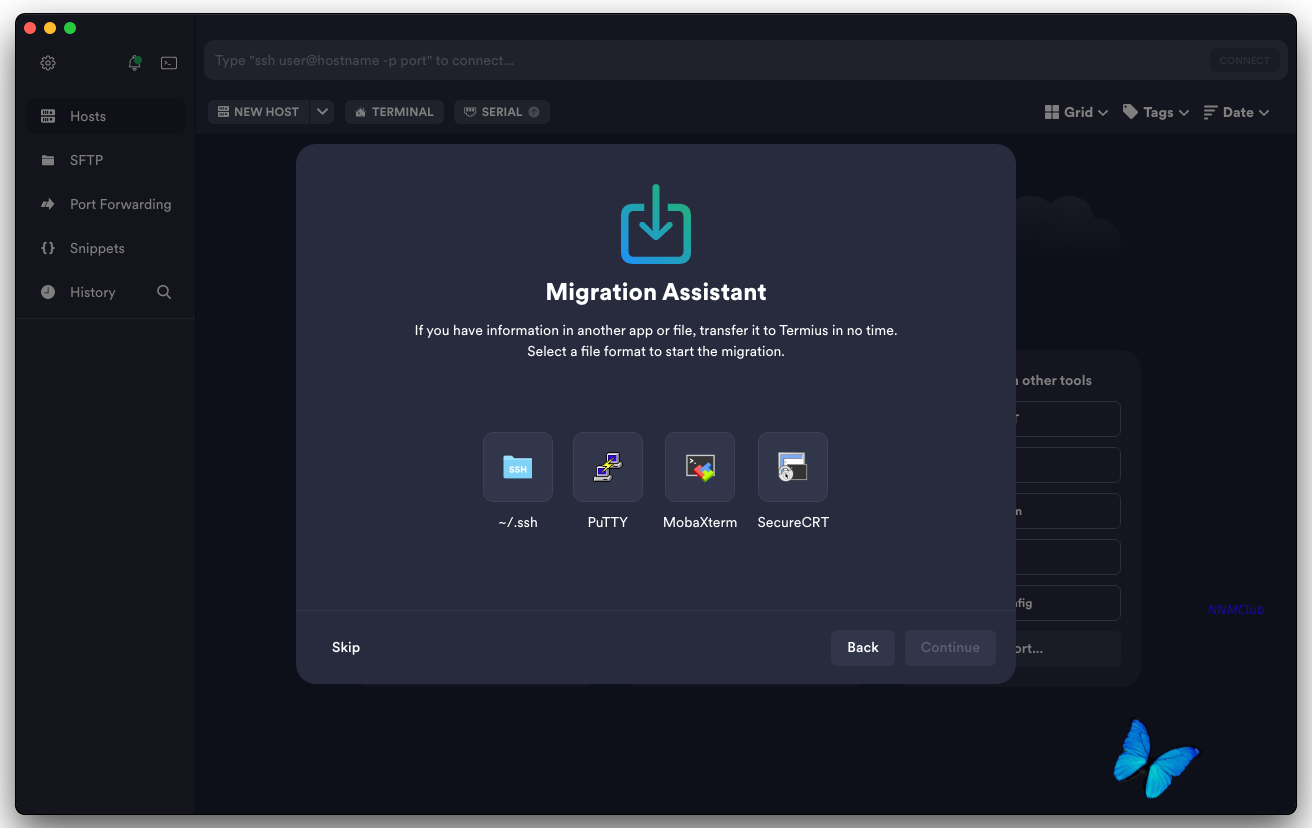Image resolution: width=1312 pixels, height=828 pixels.
Task: Open the Date sort dropdown
Action: coord(1236,112)
